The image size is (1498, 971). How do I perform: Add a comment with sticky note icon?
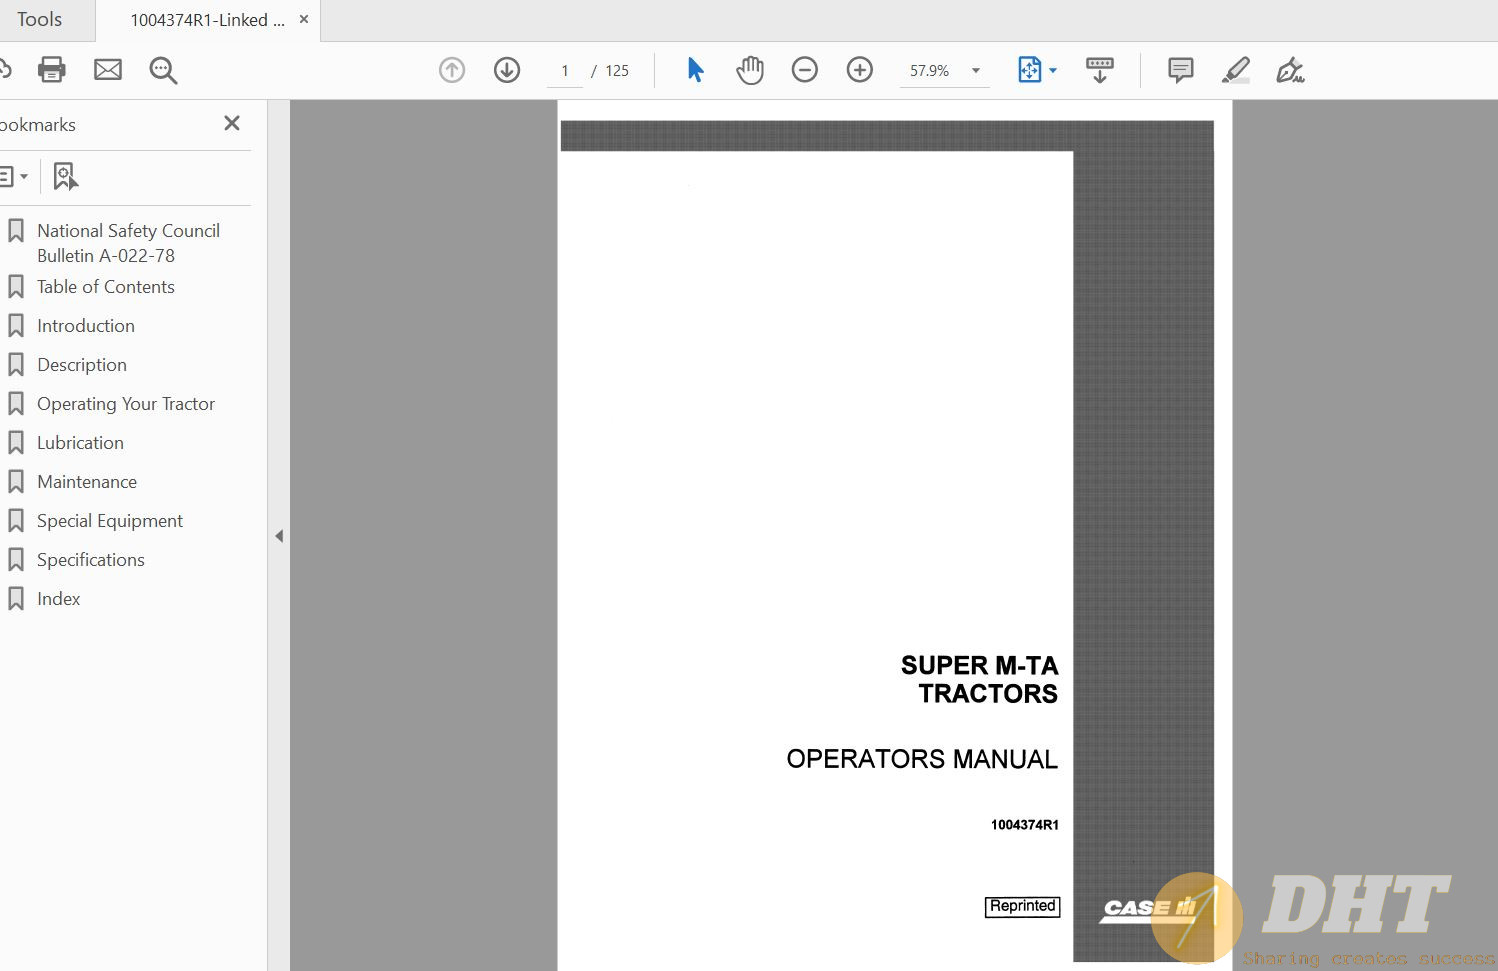click(x=1181, y=70)
